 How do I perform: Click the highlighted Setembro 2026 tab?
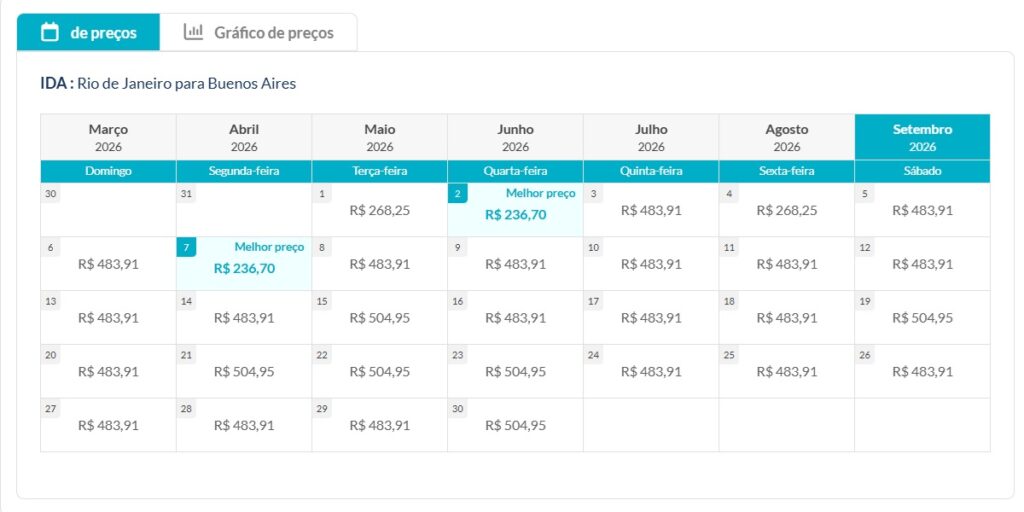click(922, 137)
